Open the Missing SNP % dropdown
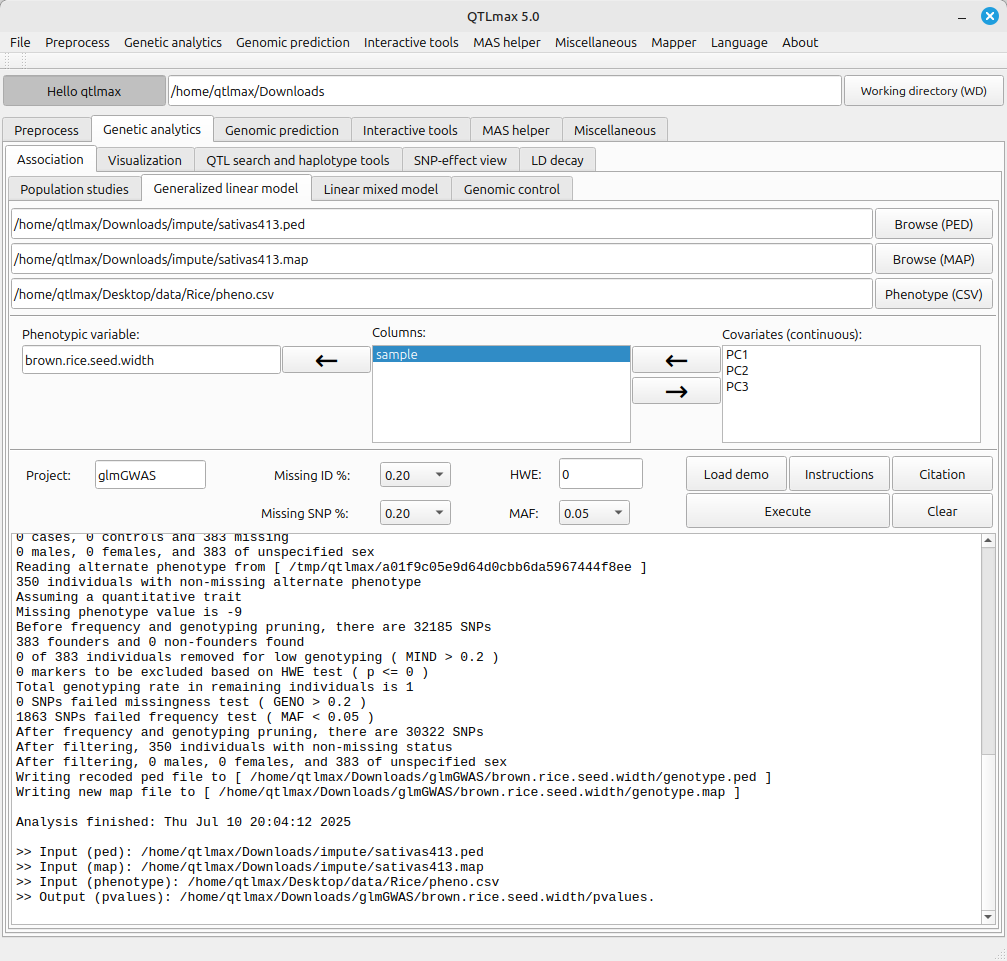 [415, 513]
